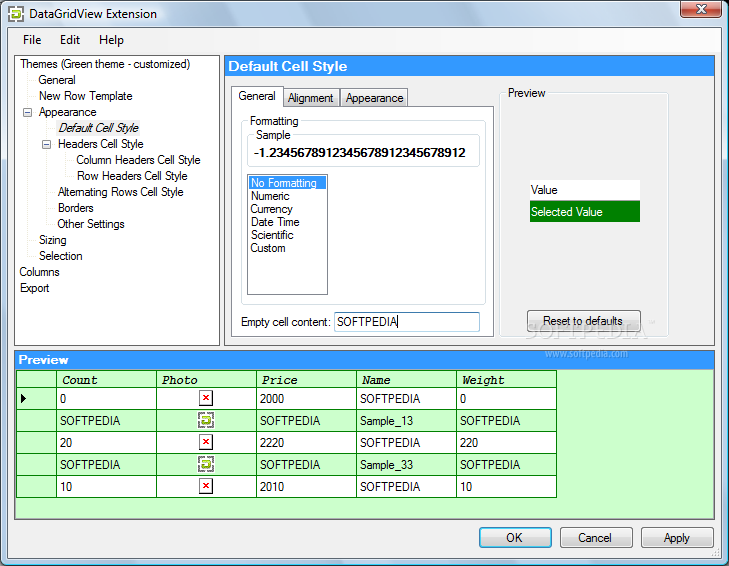Click the broken image icon in the row with Price 2220

[206, 442]
